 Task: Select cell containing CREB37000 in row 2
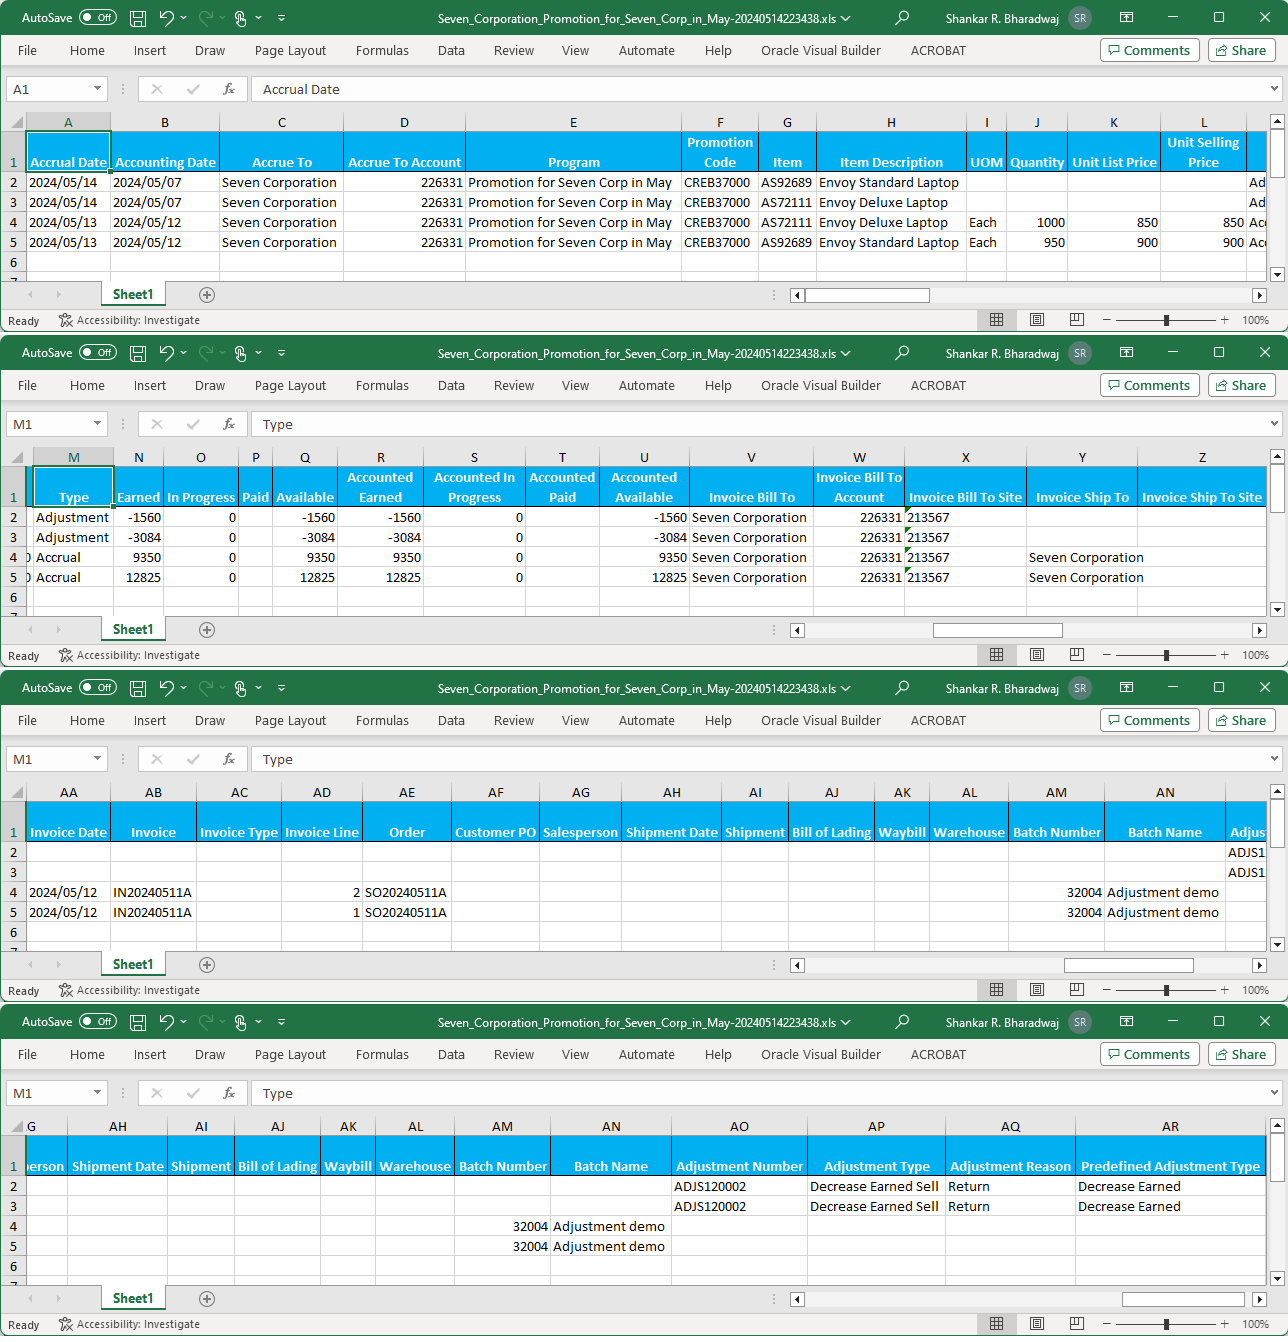point(720,182)
